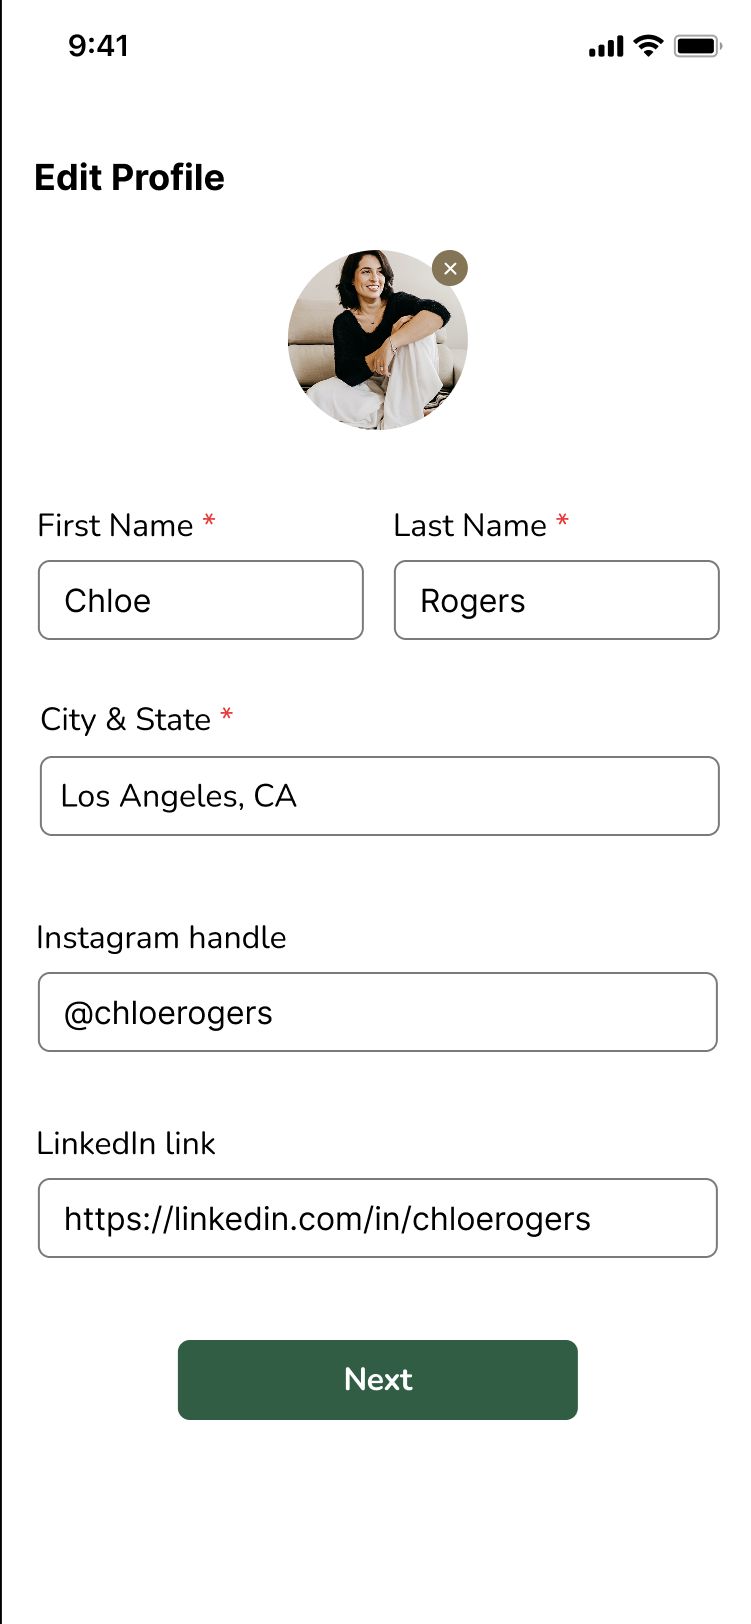751x1624 pixels.
Task: Click the City & State label
Action: click(x=125, y=720)
